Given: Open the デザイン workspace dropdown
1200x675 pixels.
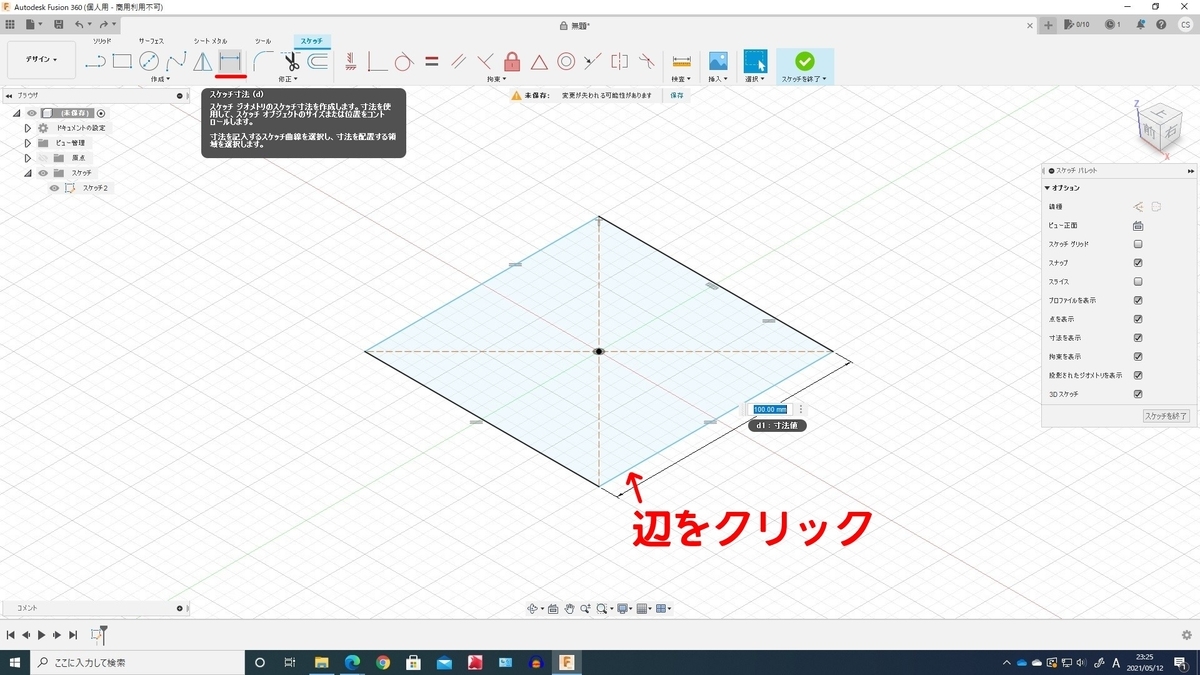Looking at the screenshot, I should (40, 58).
